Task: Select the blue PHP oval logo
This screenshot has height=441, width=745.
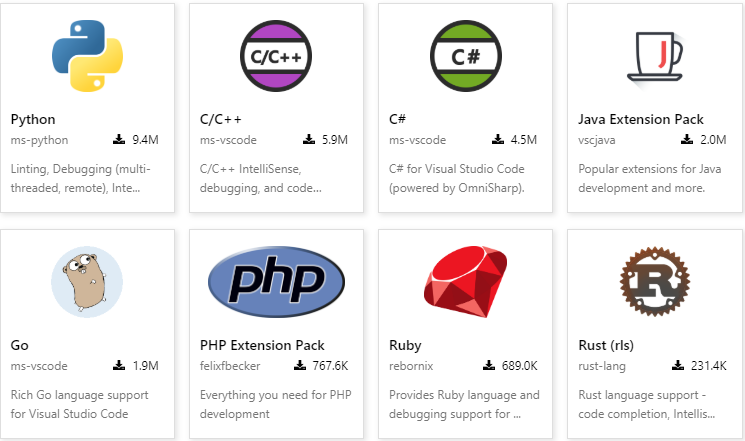Action: coord(277,282)
